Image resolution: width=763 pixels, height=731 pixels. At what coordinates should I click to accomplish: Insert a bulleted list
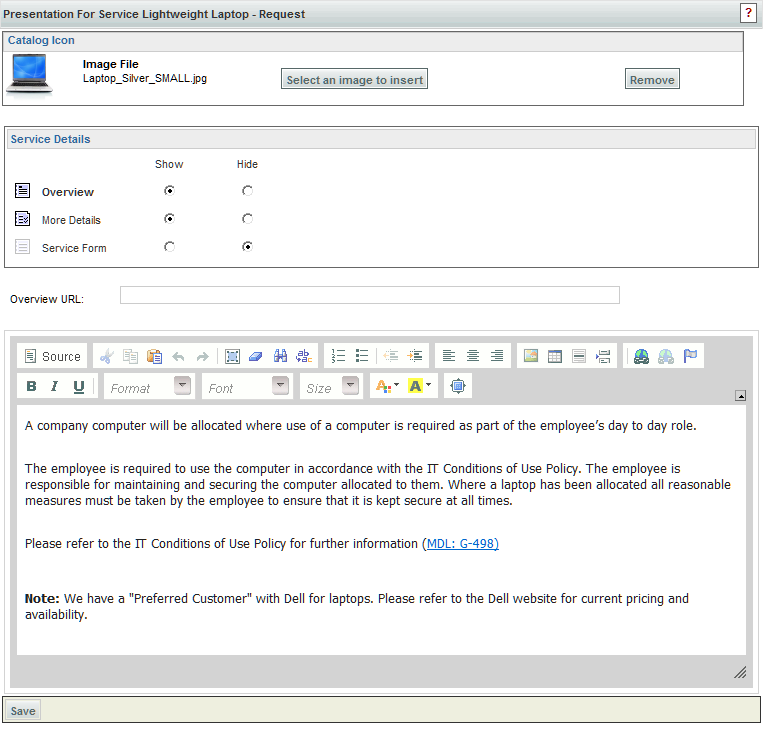tap(362, 356)
